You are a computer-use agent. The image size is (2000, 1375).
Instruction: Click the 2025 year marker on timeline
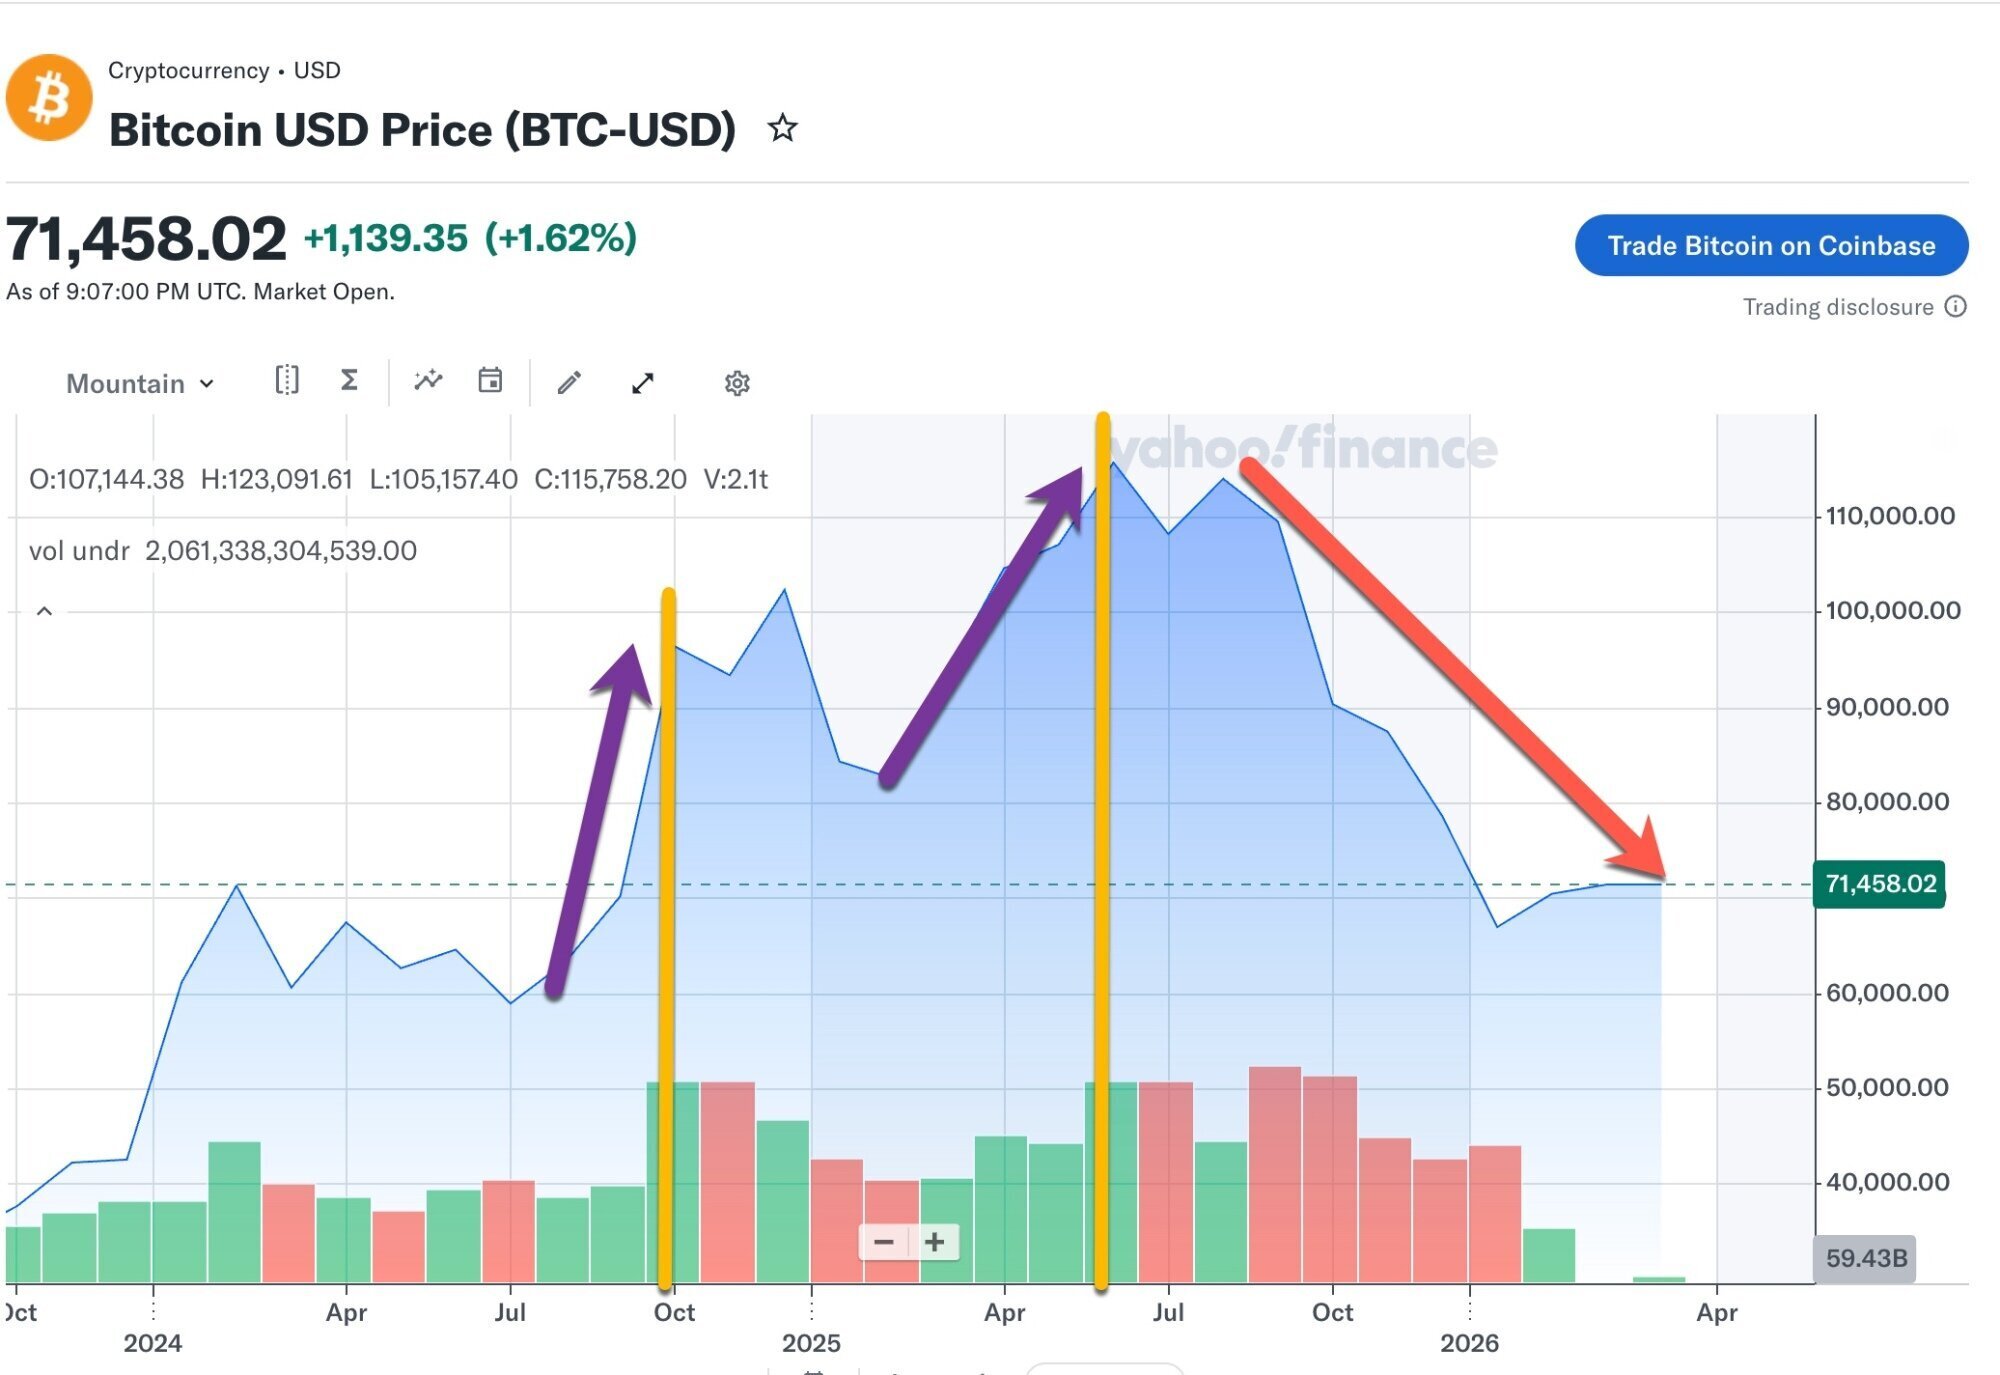811,1343
